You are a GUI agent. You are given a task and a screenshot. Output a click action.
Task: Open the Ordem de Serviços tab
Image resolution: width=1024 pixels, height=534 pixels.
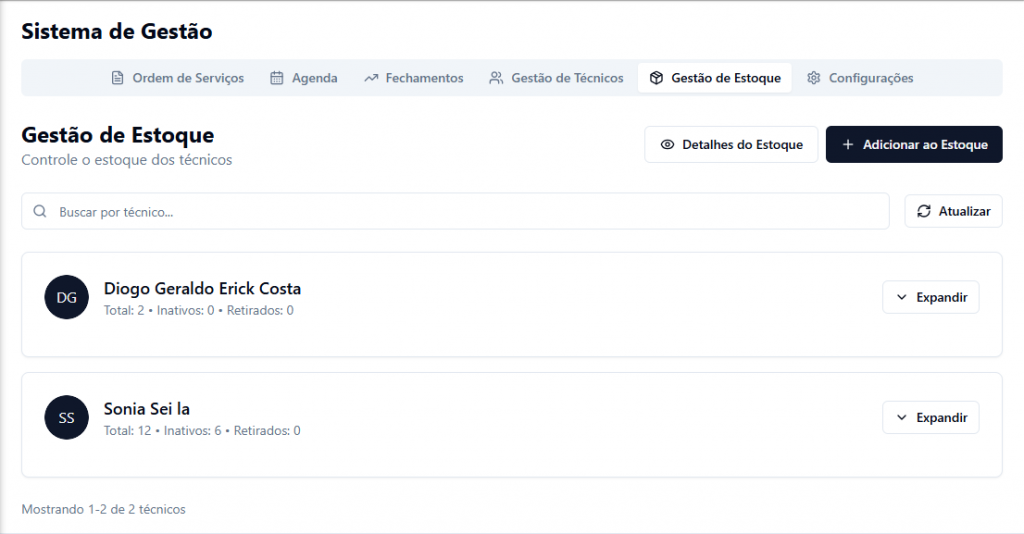point(187,78)
